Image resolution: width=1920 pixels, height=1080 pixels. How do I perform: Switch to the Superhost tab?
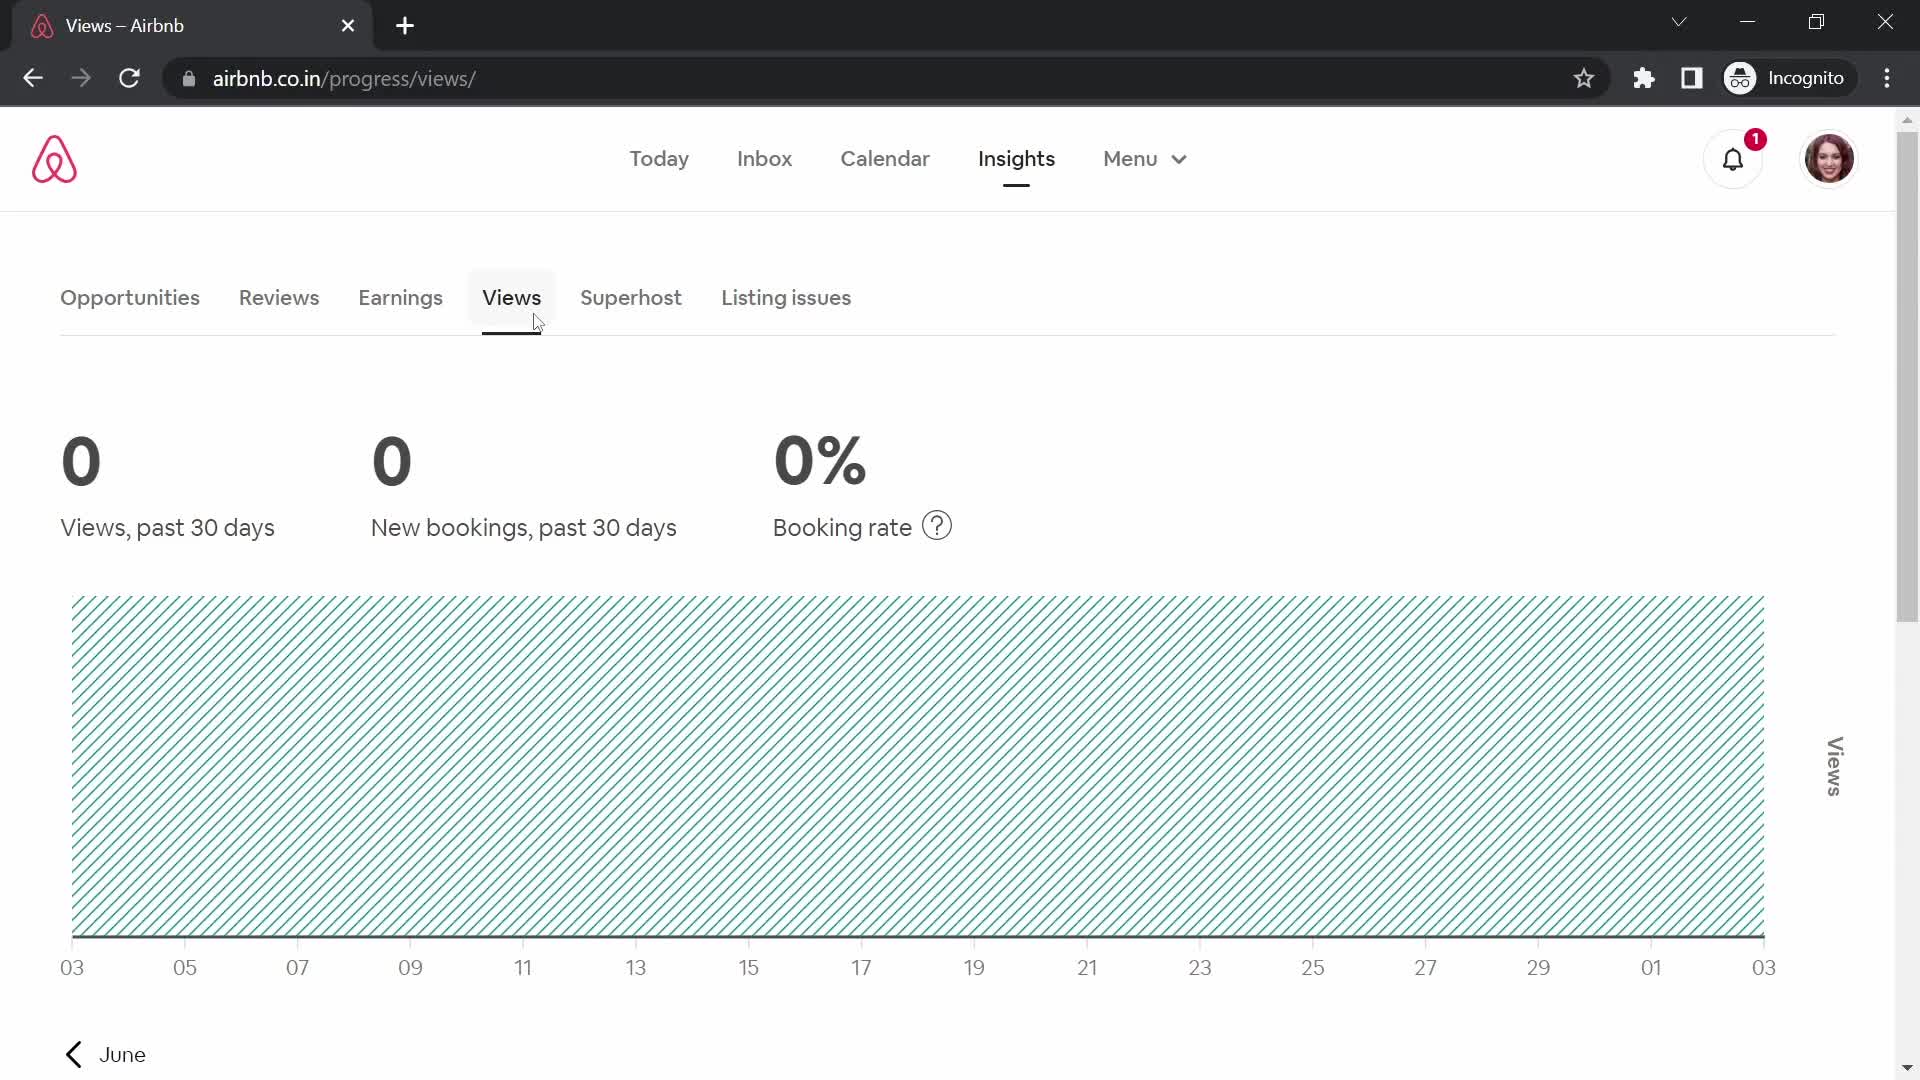(x=631, y=298)
